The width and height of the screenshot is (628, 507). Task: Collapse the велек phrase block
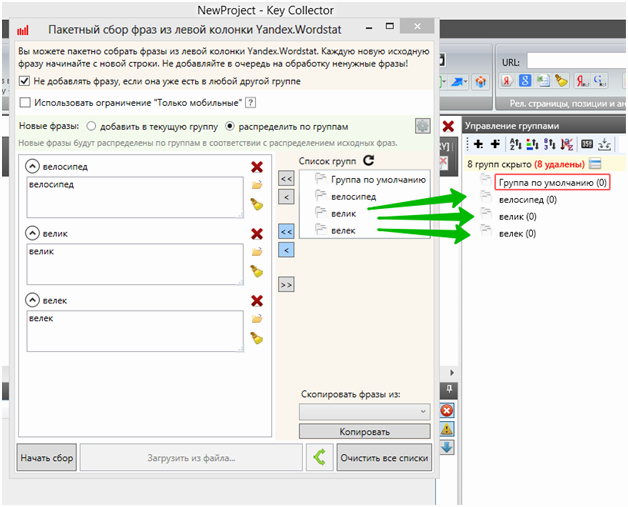click(32, 300)
